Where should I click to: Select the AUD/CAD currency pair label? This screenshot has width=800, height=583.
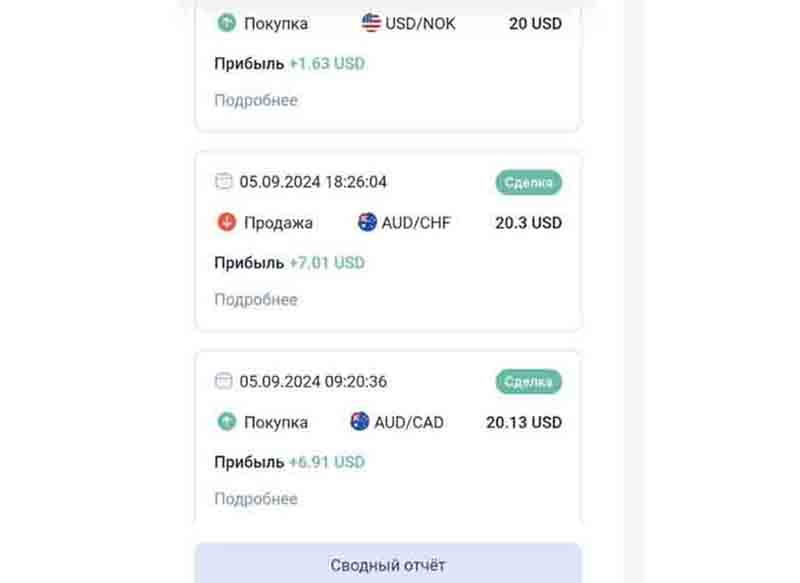pos(409,421)
